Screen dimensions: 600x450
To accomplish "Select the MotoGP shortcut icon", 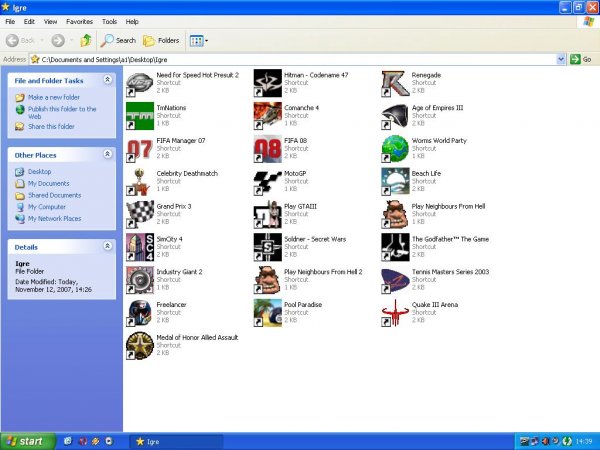I will point(267,182).
